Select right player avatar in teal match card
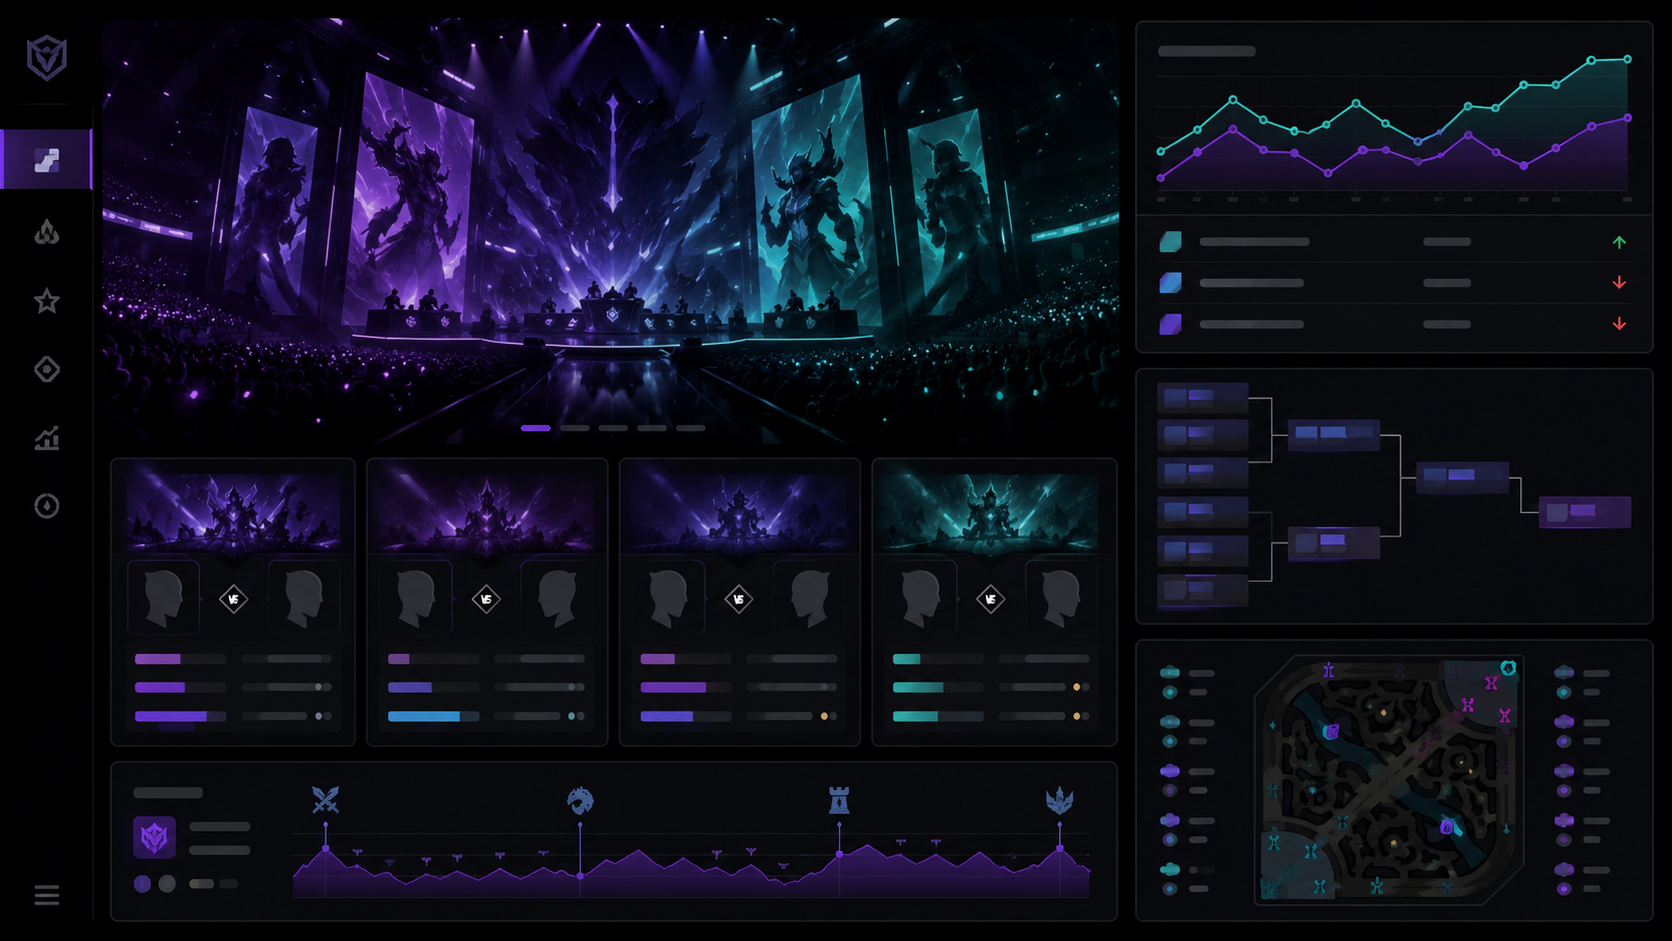1672x941 pixels. coord(1061,598)
